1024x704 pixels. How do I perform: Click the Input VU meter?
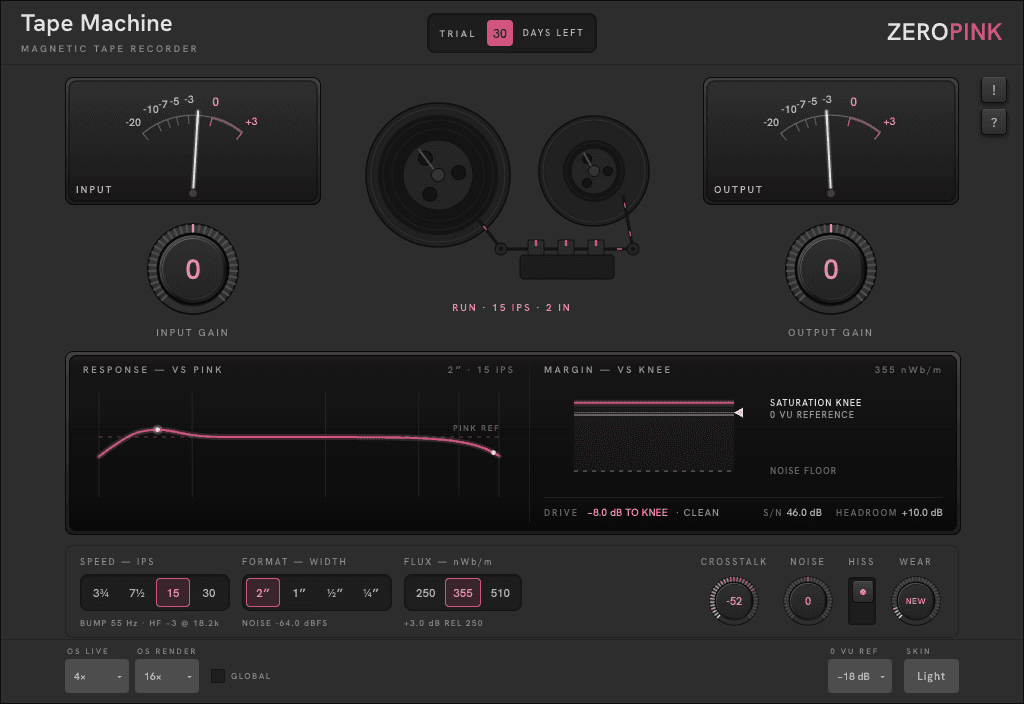point(193,141)
